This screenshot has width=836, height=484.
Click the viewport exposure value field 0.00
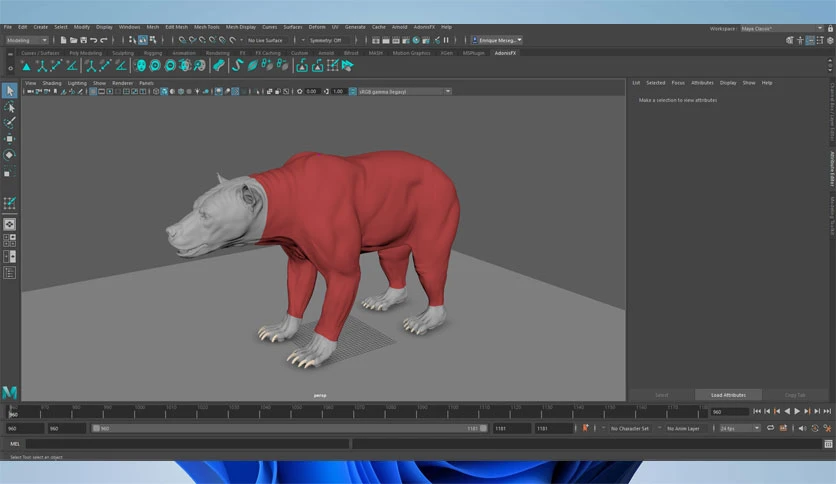click(312, 92)
